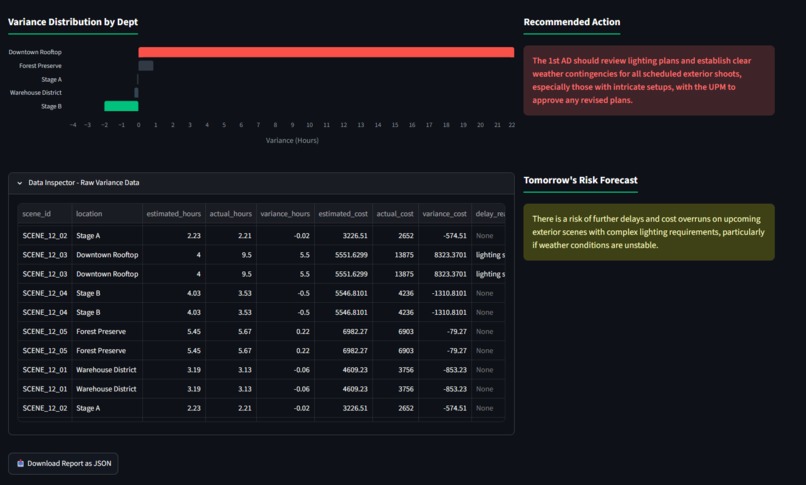This screenshot has height=485, width=806.
Task: Click the yellow risk forecast message box
Action: coord(649,232)
